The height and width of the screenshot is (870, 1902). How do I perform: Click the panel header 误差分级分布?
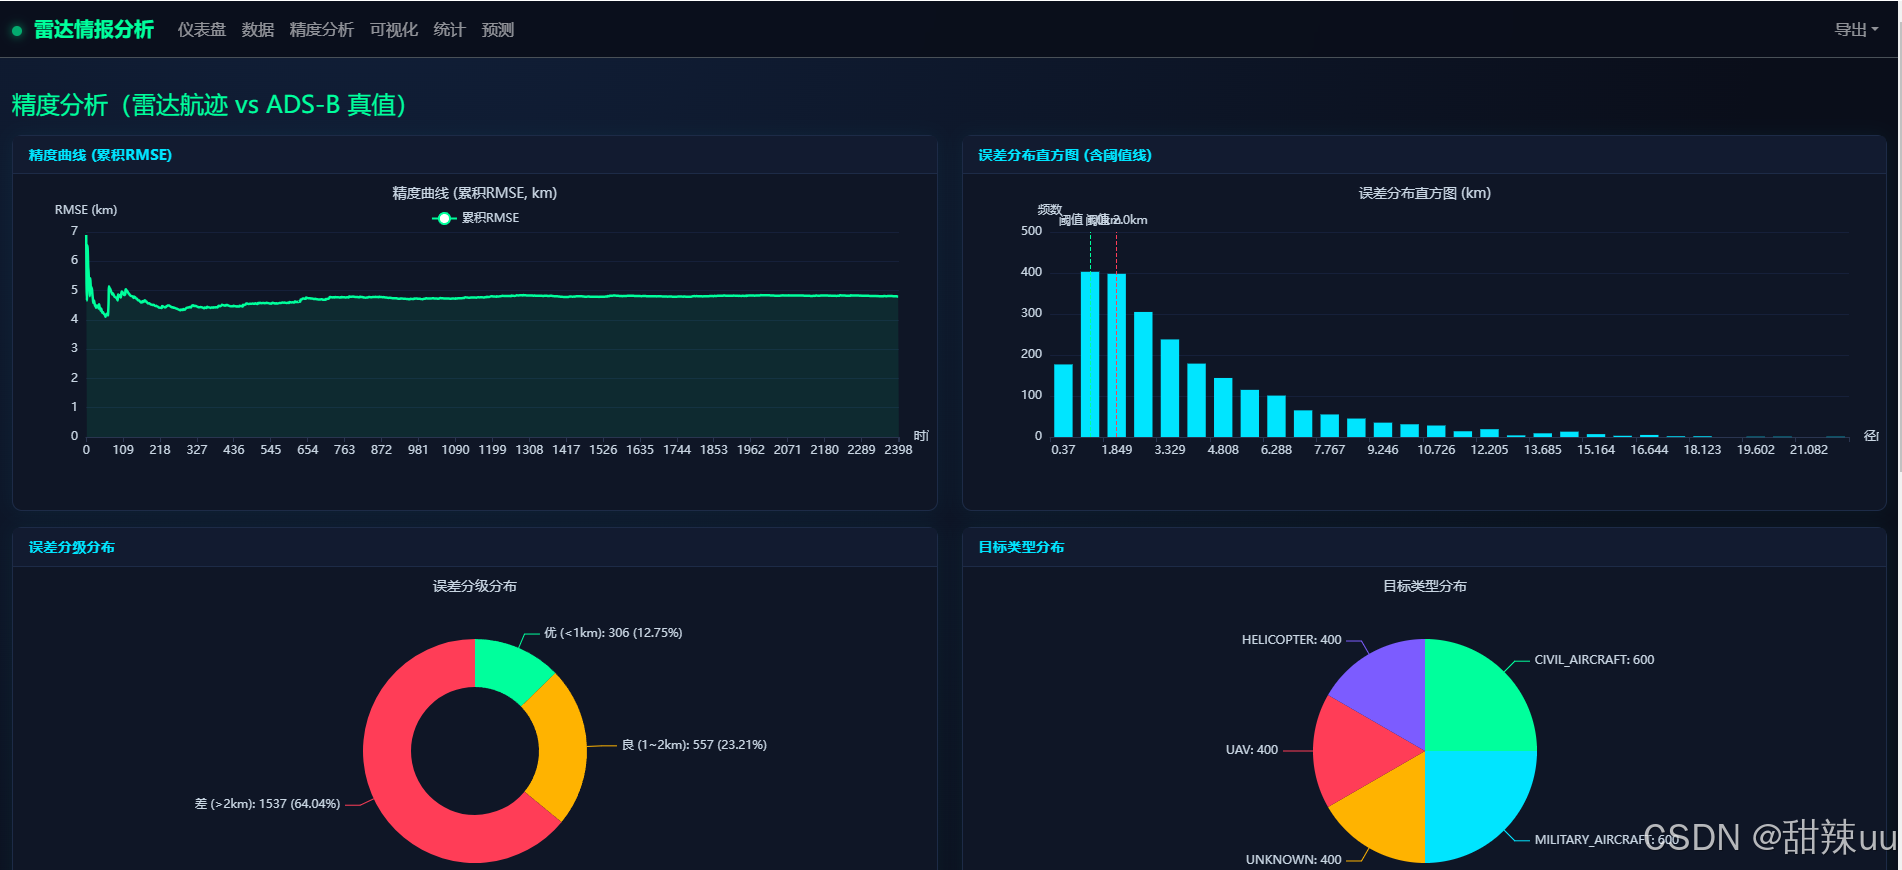pyautogui.click(x=72, y=547)
